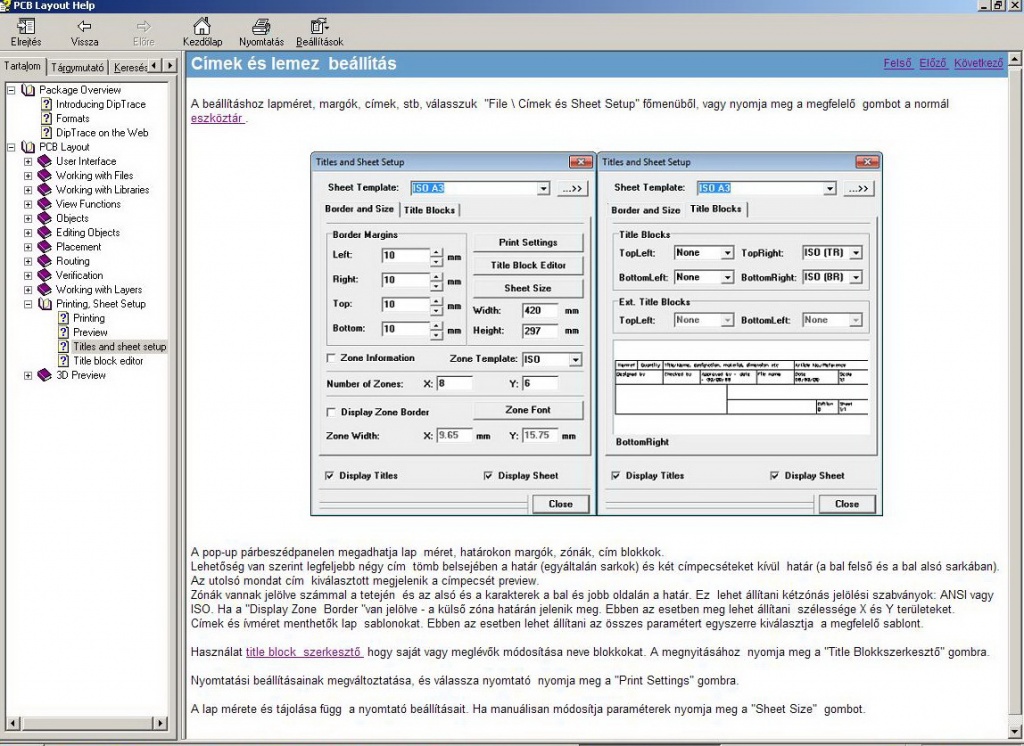1024x746 pixels.
Task: Click the Formats topic page icon
Action: pyautogui.click(x=46, y=118)
